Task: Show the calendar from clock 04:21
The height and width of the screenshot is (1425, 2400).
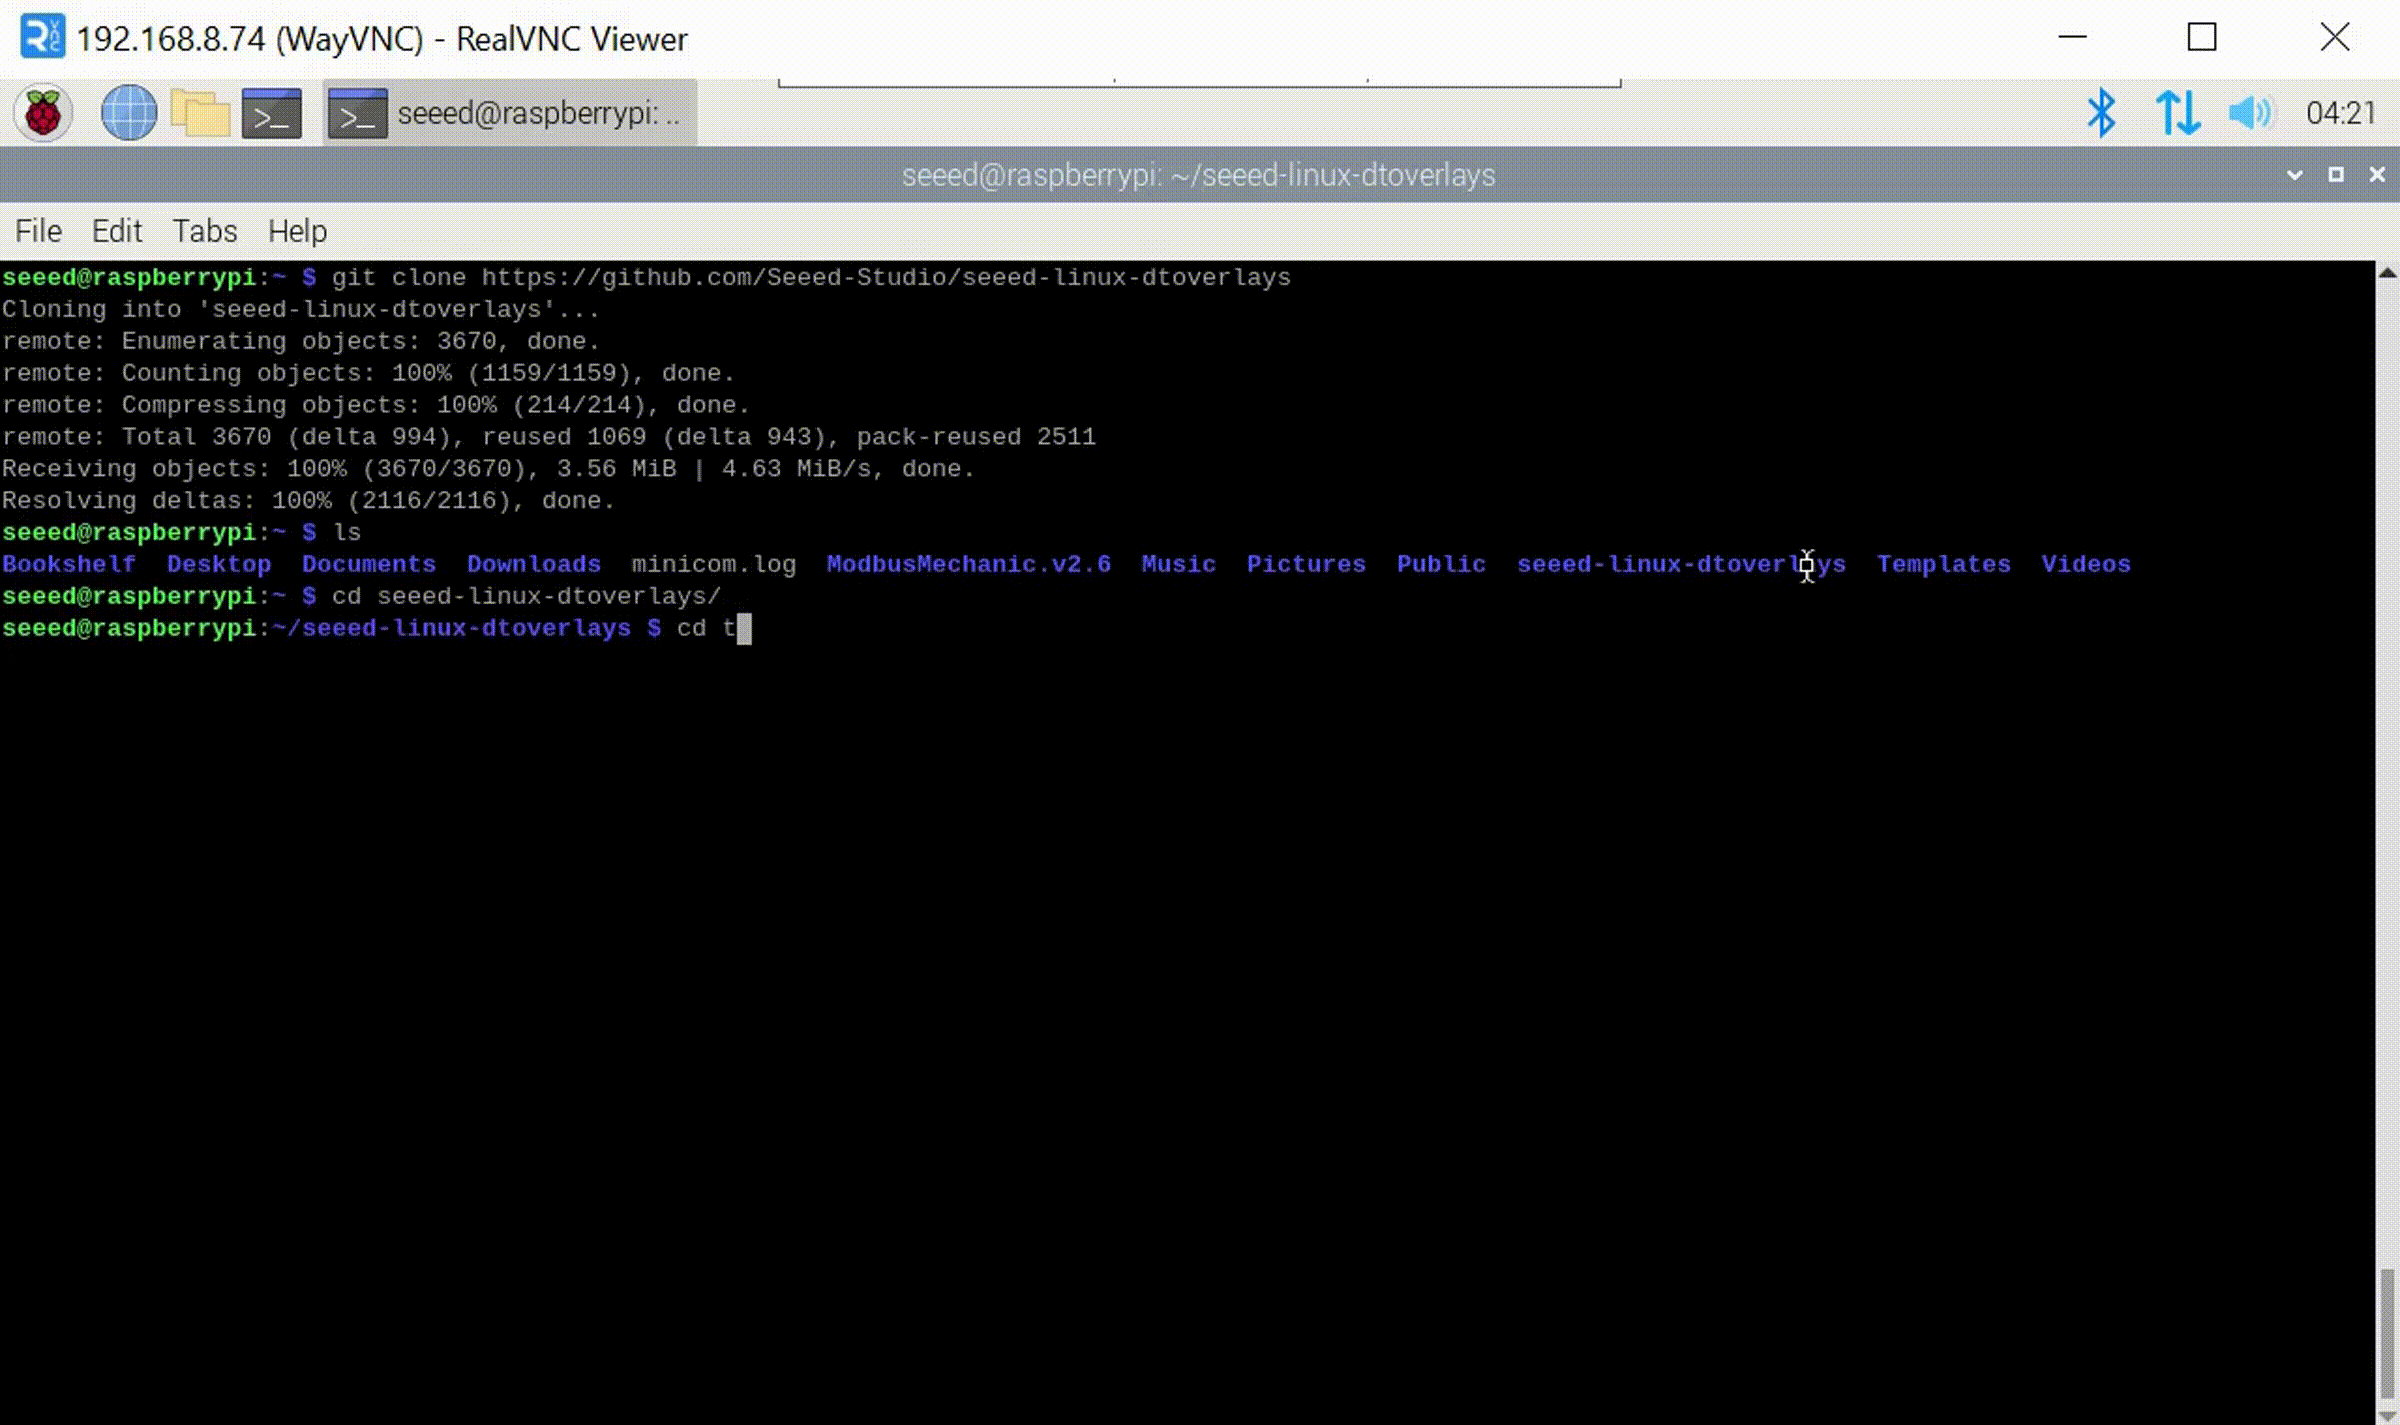Action: pos(2340,113)
